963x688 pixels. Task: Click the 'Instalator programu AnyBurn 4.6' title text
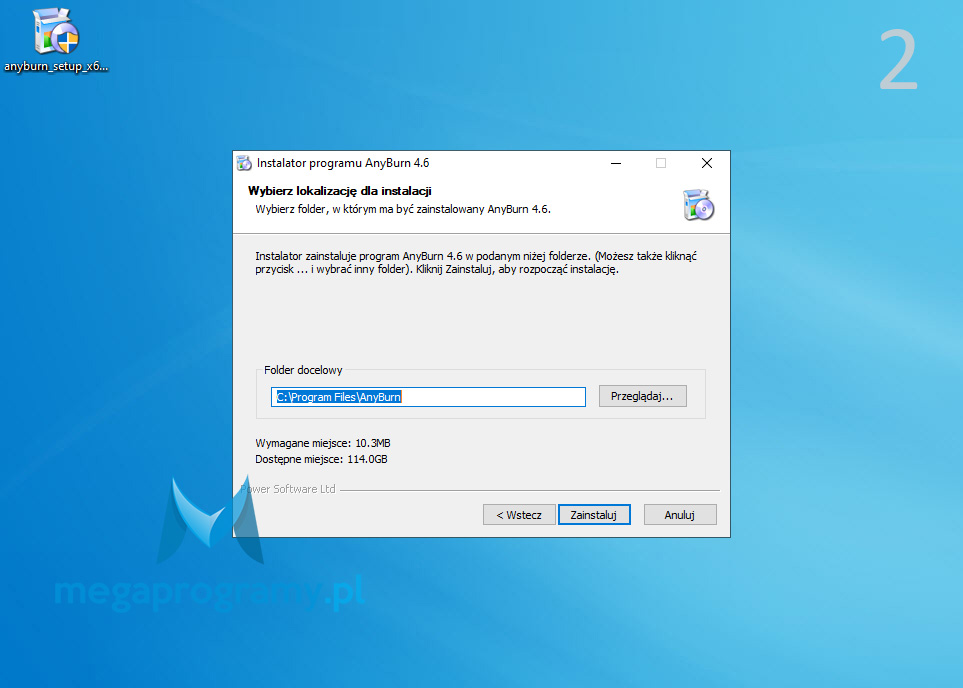[343, 163]
